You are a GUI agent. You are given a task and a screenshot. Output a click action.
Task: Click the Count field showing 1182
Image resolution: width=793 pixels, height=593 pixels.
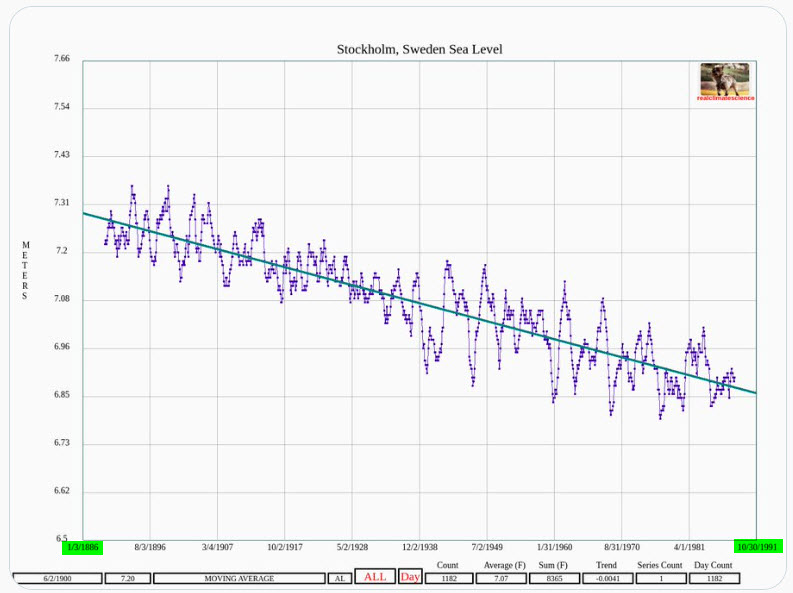(x=449, y=578)
